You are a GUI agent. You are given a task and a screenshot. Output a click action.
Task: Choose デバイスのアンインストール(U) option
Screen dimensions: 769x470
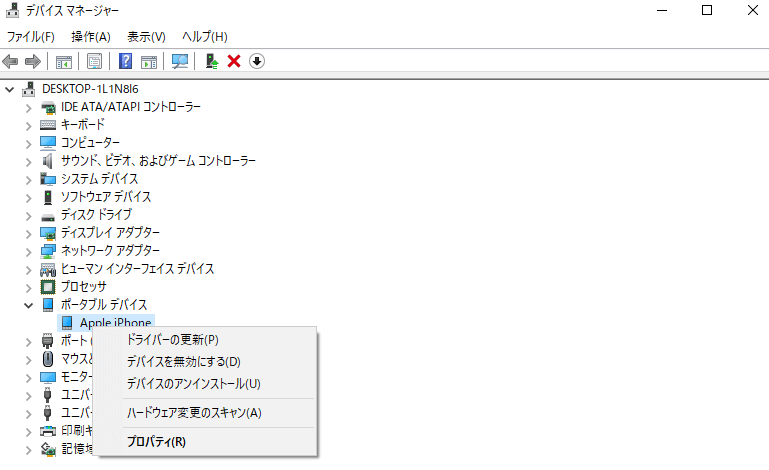point(193,384)
